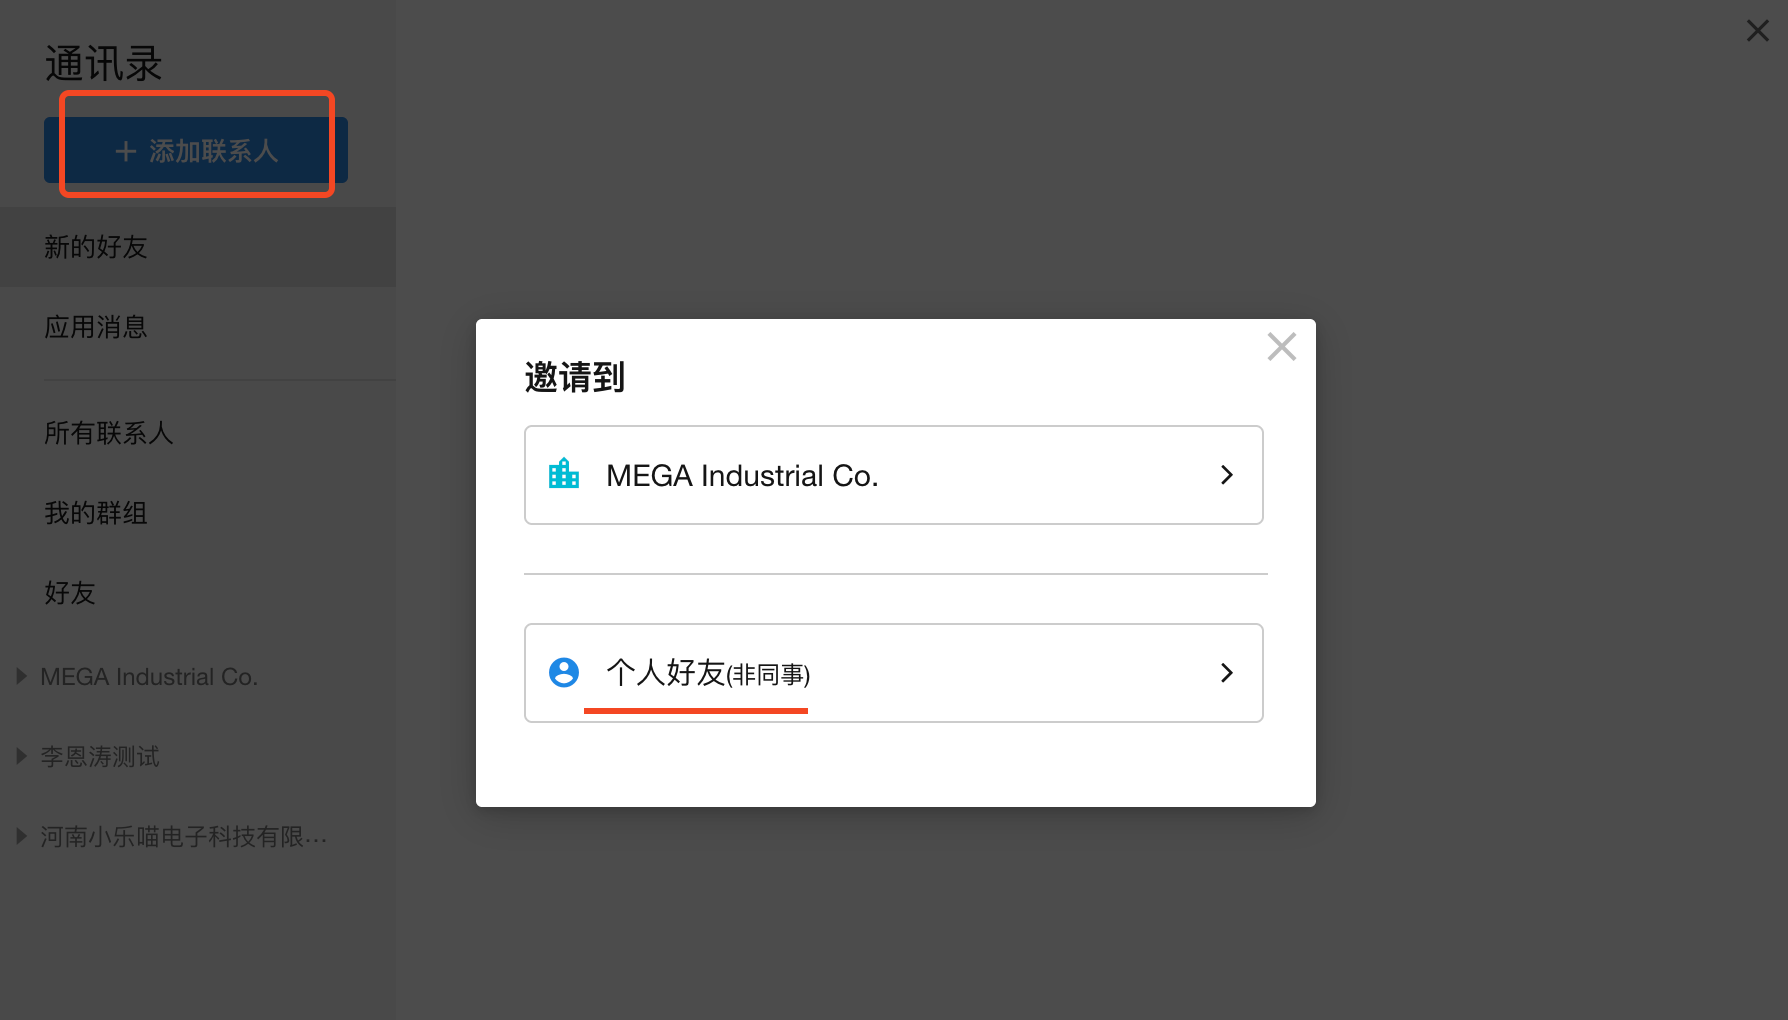
Task: Go to 我的群组 list
Action: pyautogui.click(x=96, y=513)
